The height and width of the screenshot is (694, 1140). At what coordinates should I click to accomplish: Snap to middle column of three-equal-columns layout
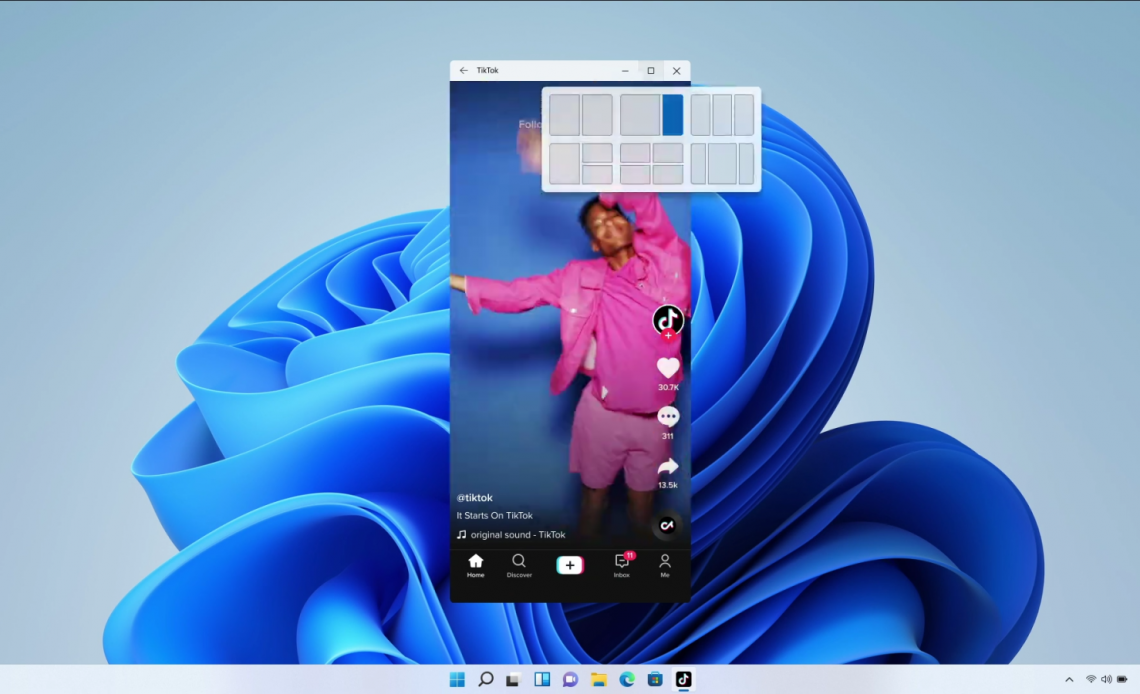point(722,115)
